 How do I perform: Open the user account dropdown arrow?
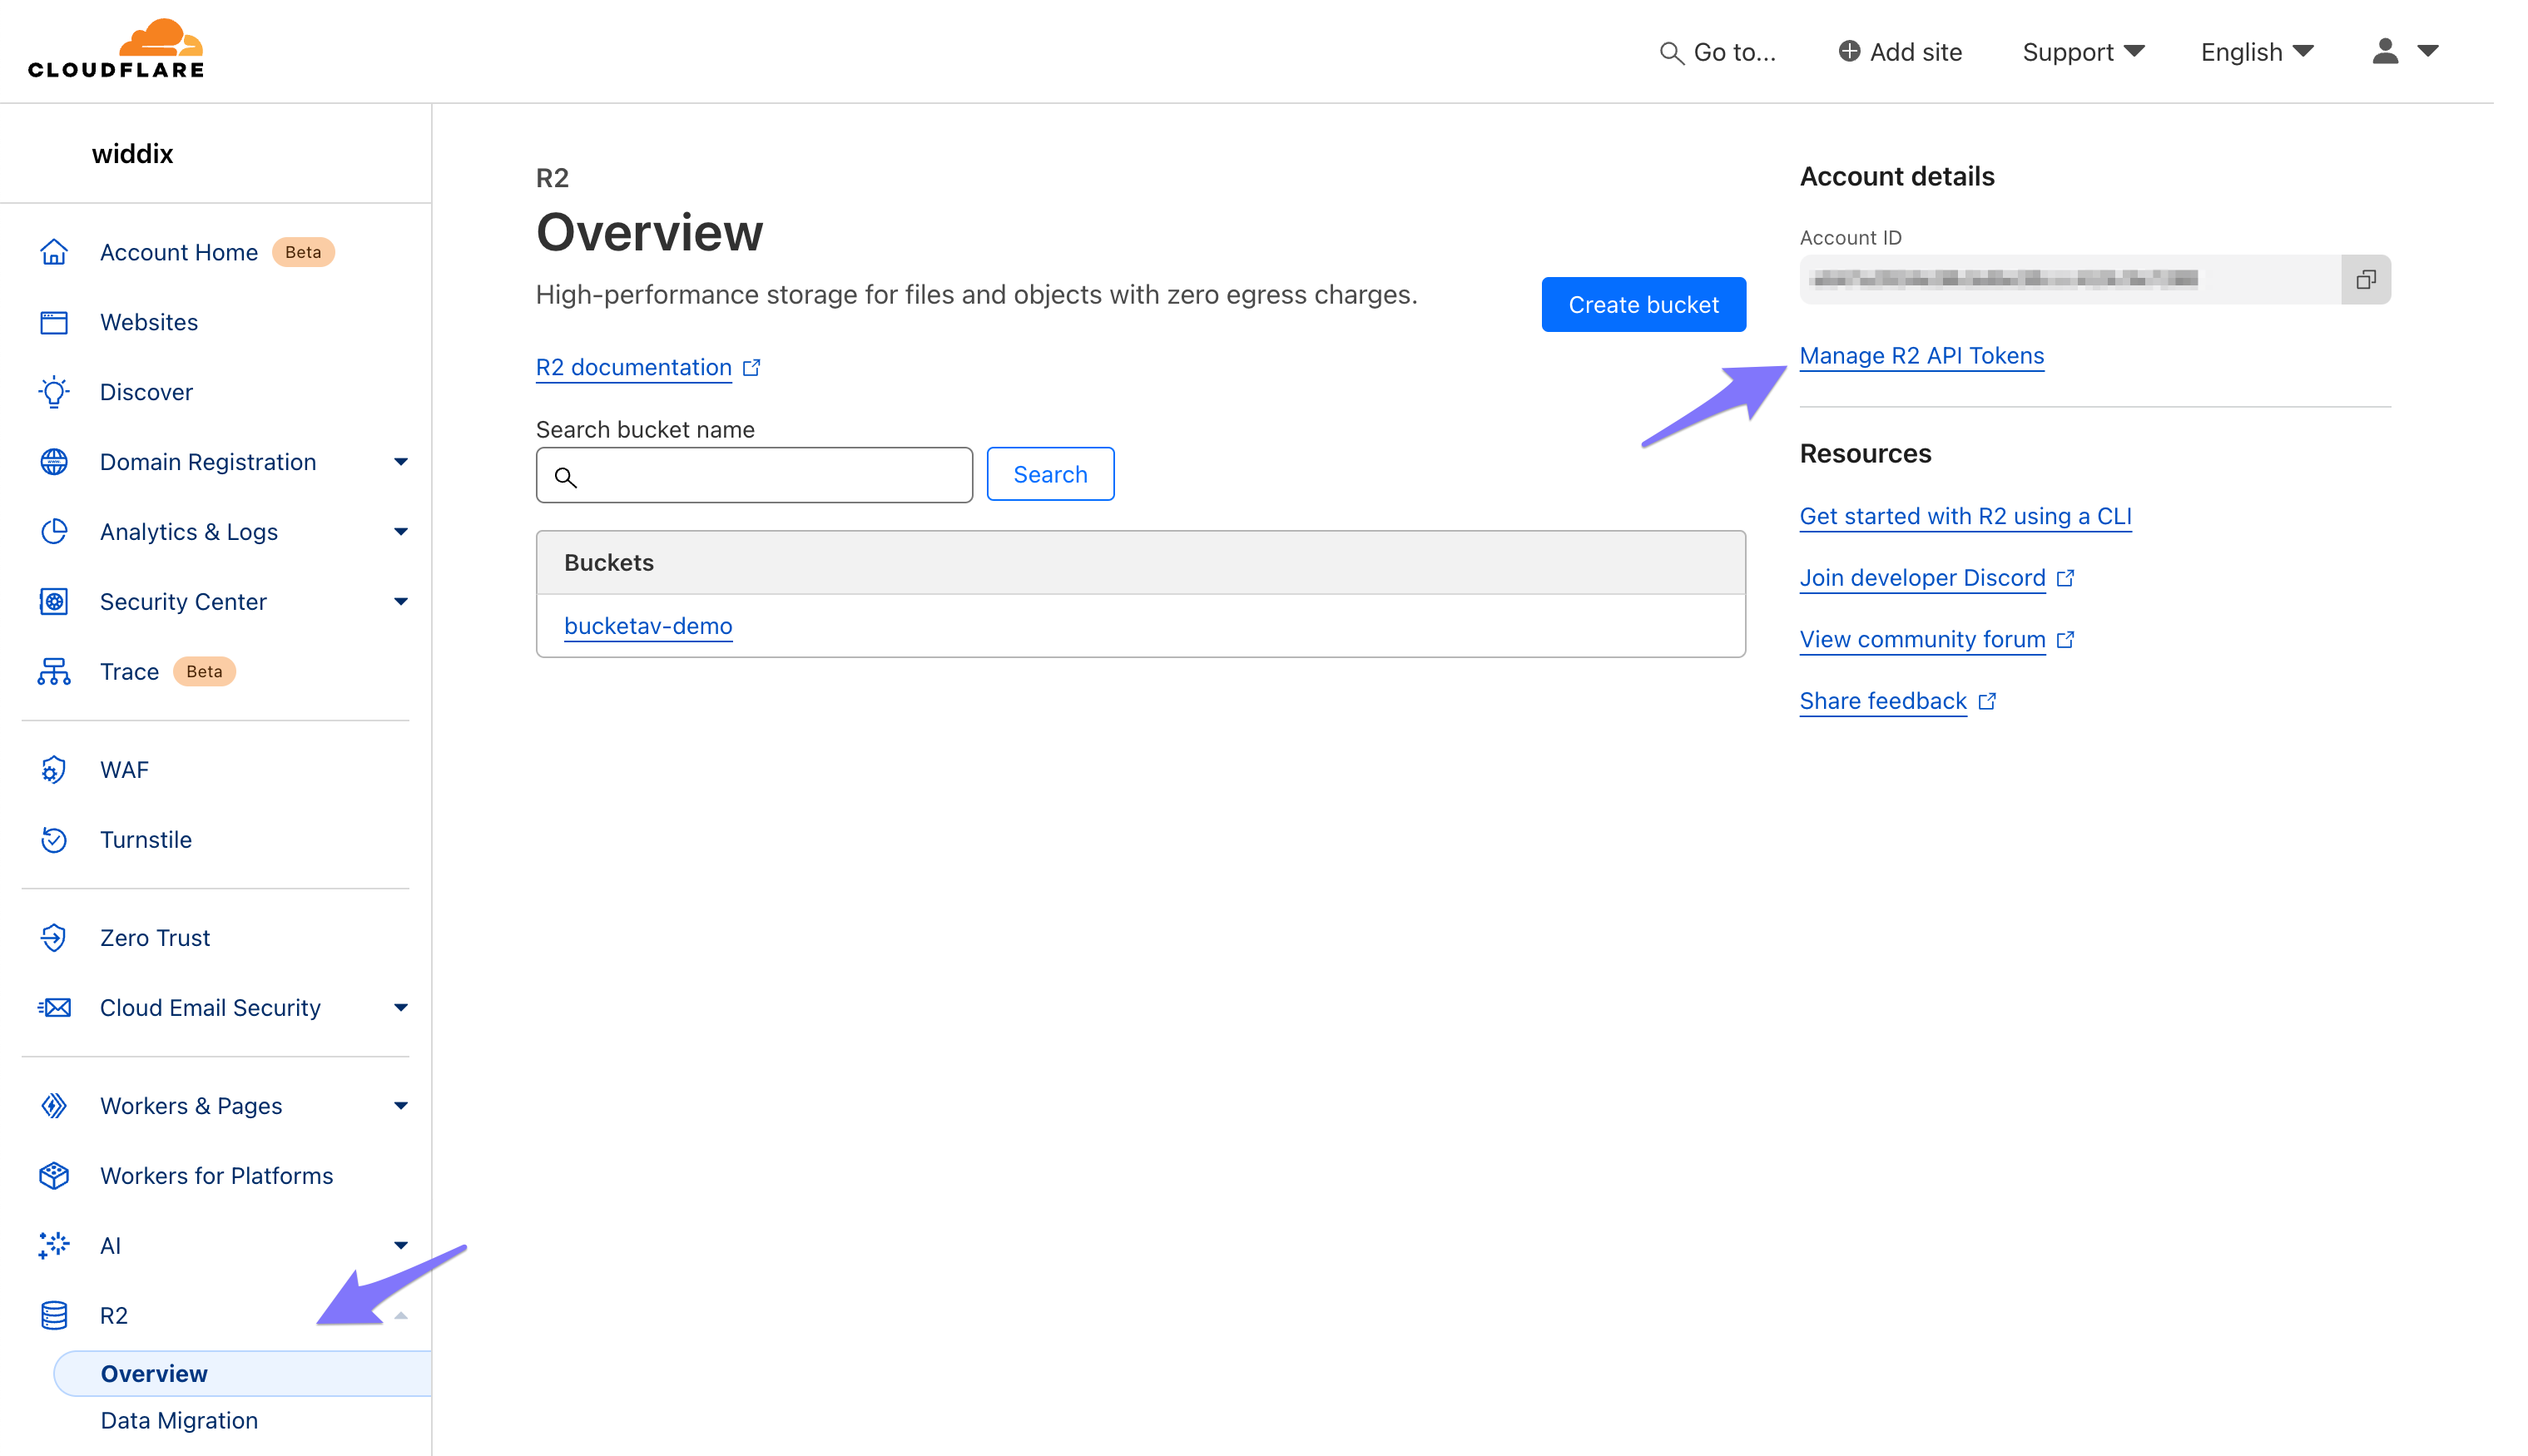[x=2427, y=51]
